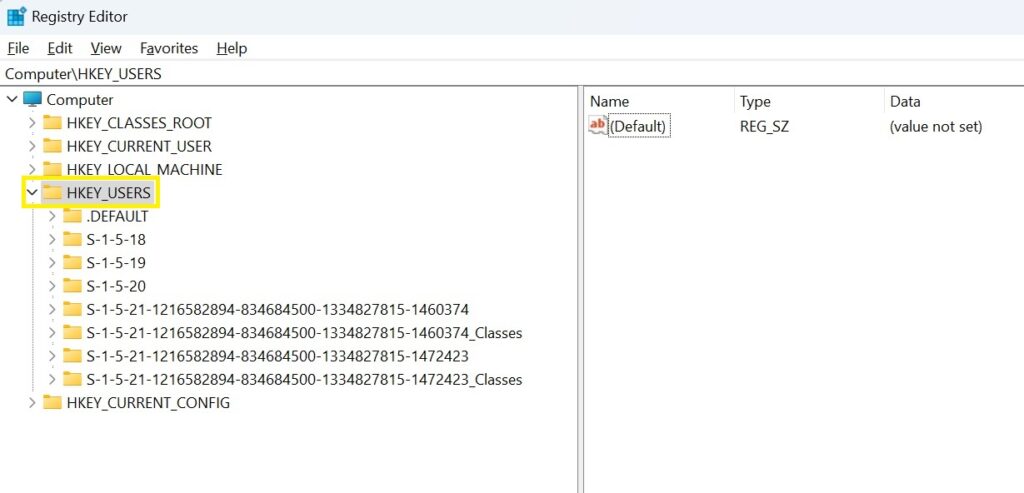Click the Registry Editor title bar icon
This screenshot has height=493, width=1024.
(16, 16)
